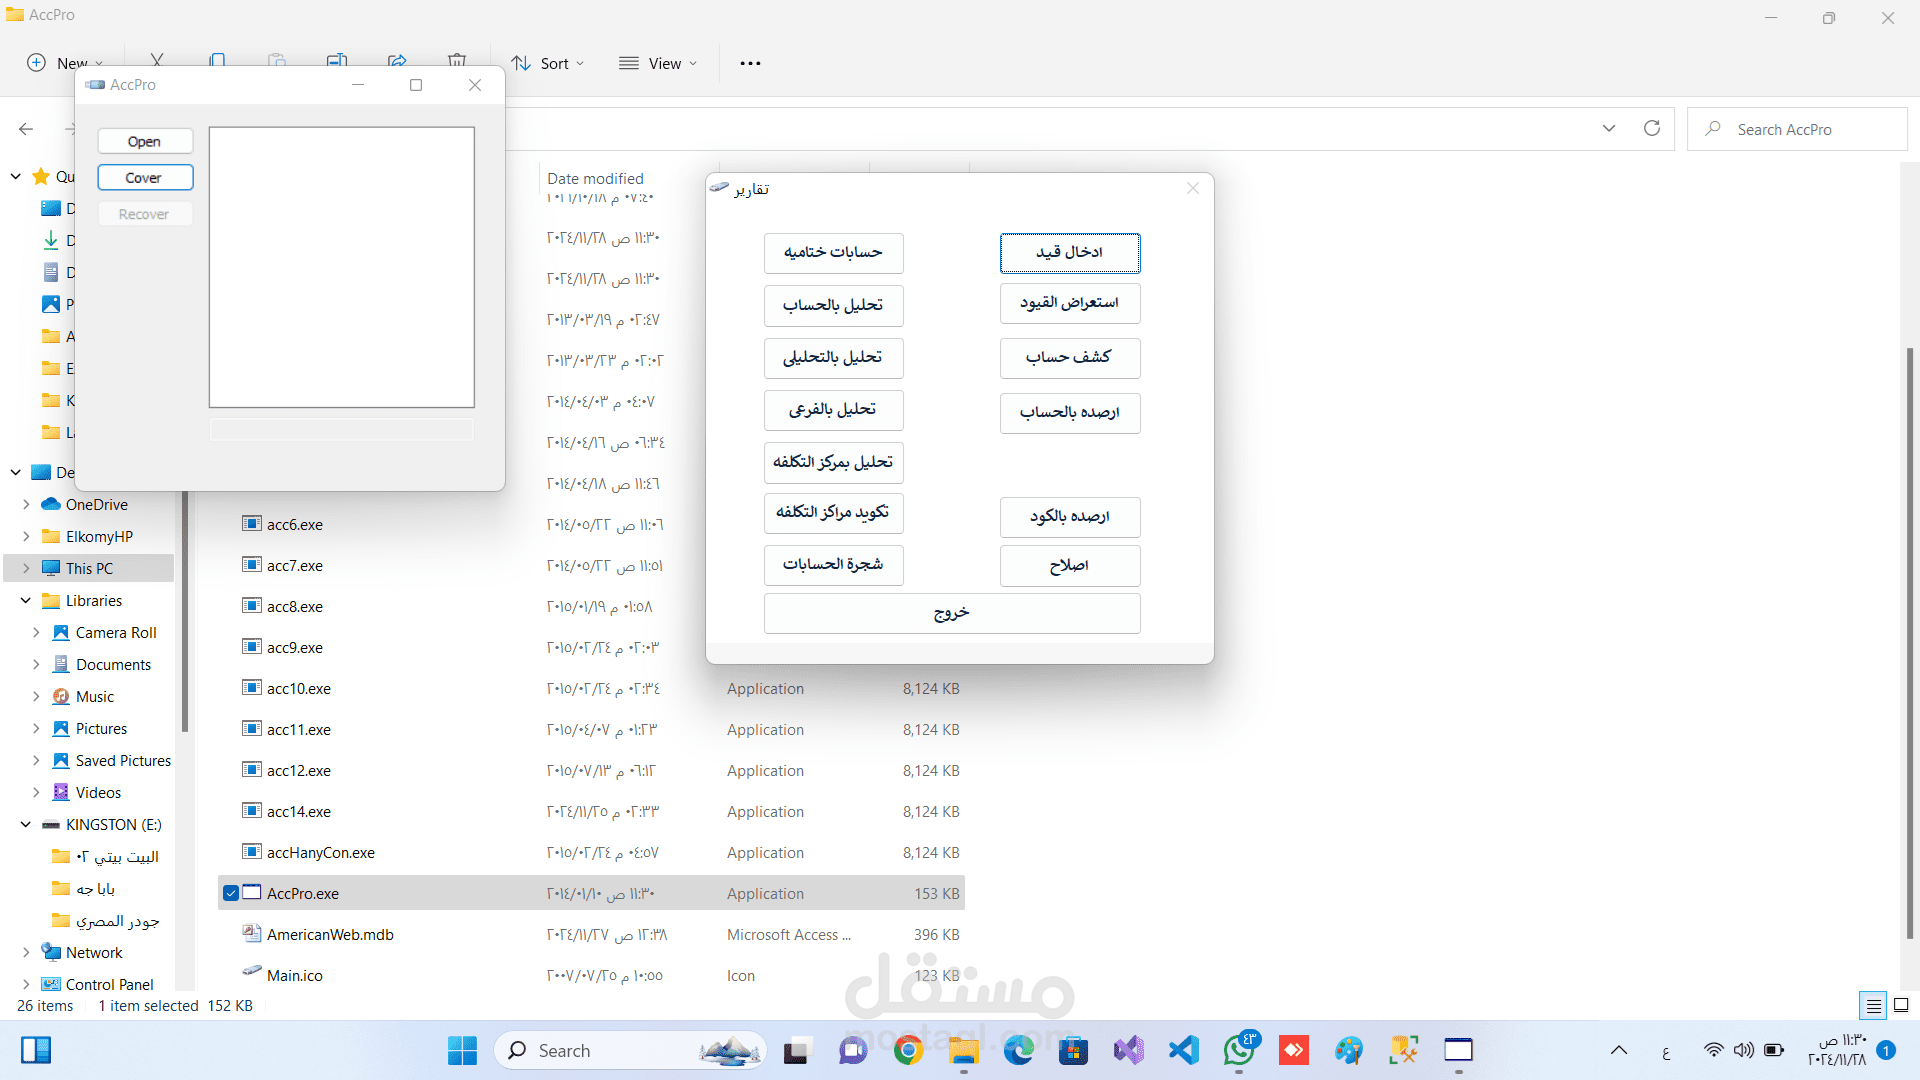Collapse the Libraries tree node
This screenshot has height=1080, width=1920.
tap(26, 601)
